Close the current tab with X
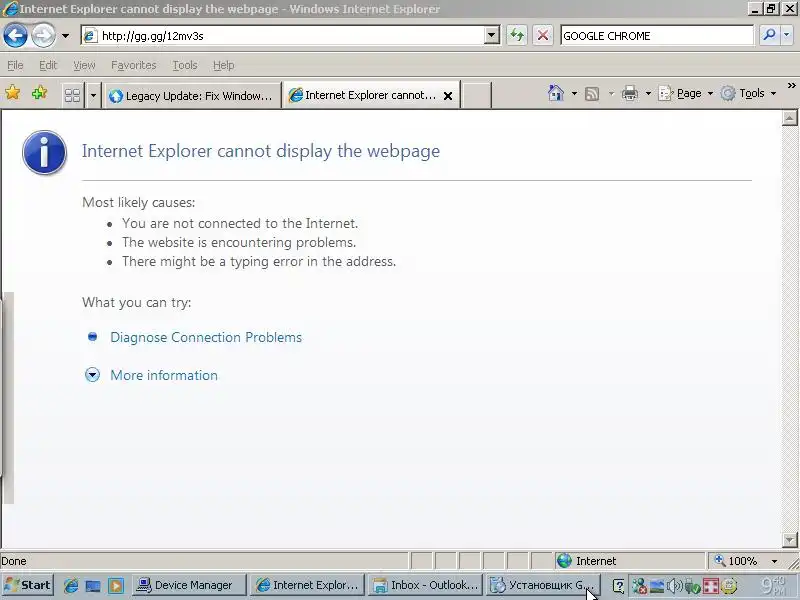 448,95
